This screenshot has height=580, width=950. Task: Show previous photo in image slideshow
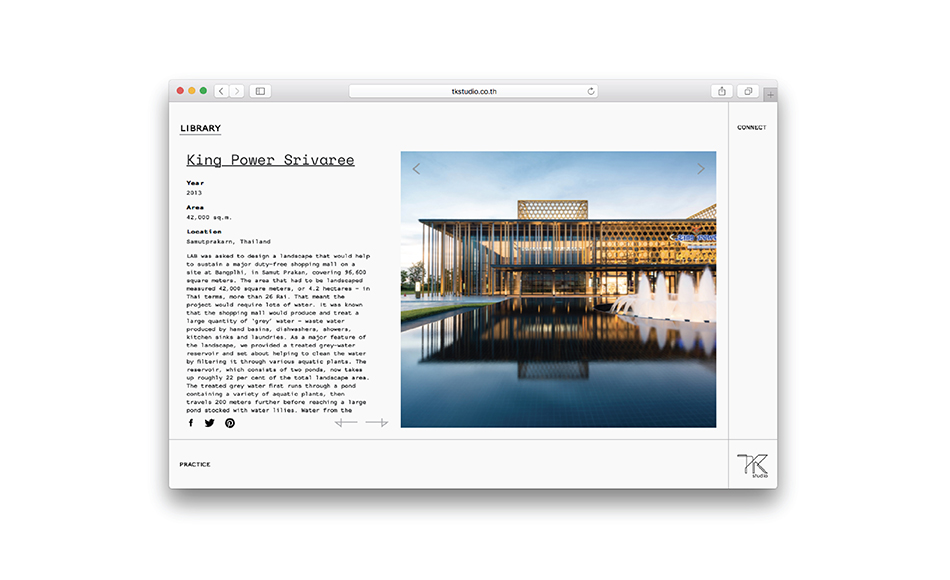pos(416,169)
